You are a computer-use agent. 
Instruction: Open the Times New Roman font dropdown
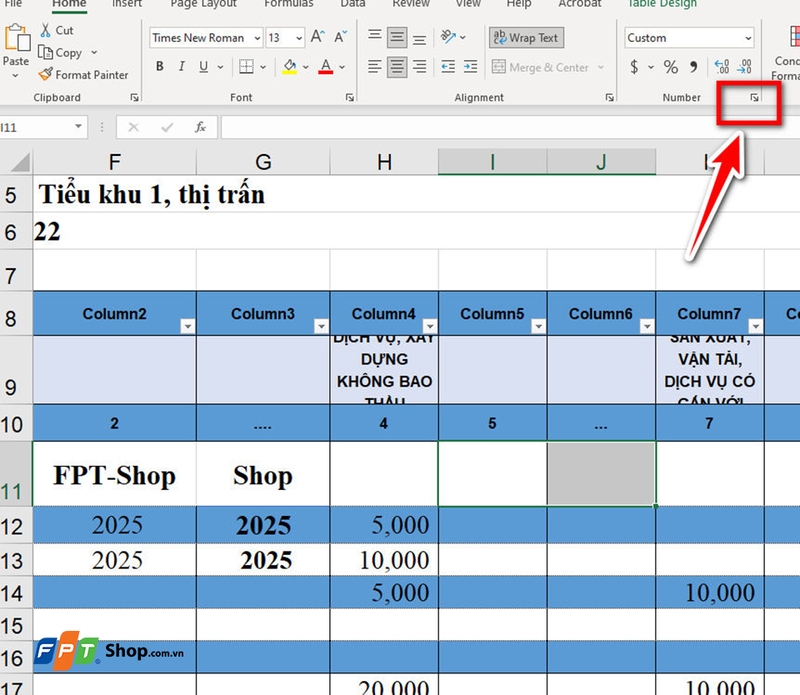[258, 37]
